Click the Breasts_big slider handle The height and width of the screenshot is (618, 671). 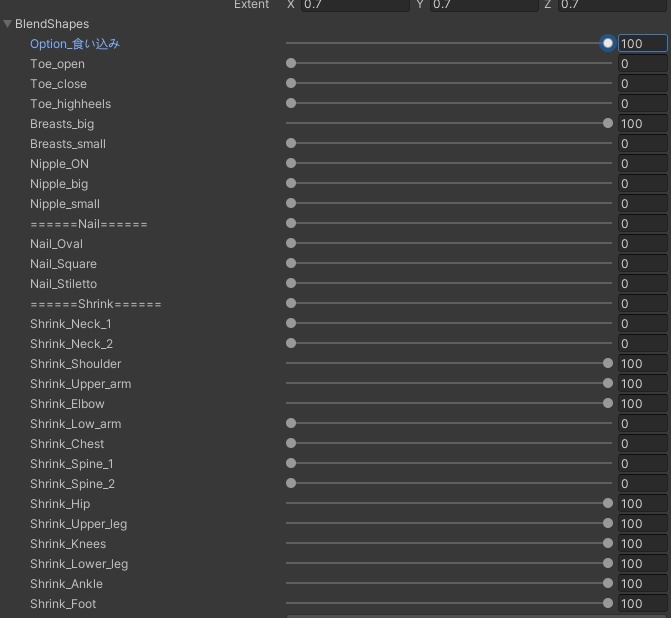(608, 124)
